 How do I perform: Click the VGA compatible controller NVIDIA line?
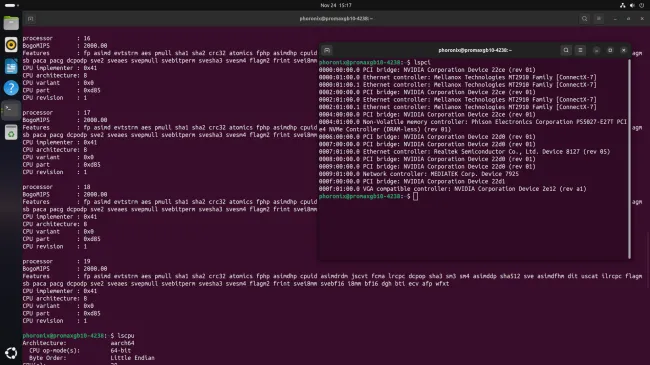pyautogui.click(x=453, y=189)
